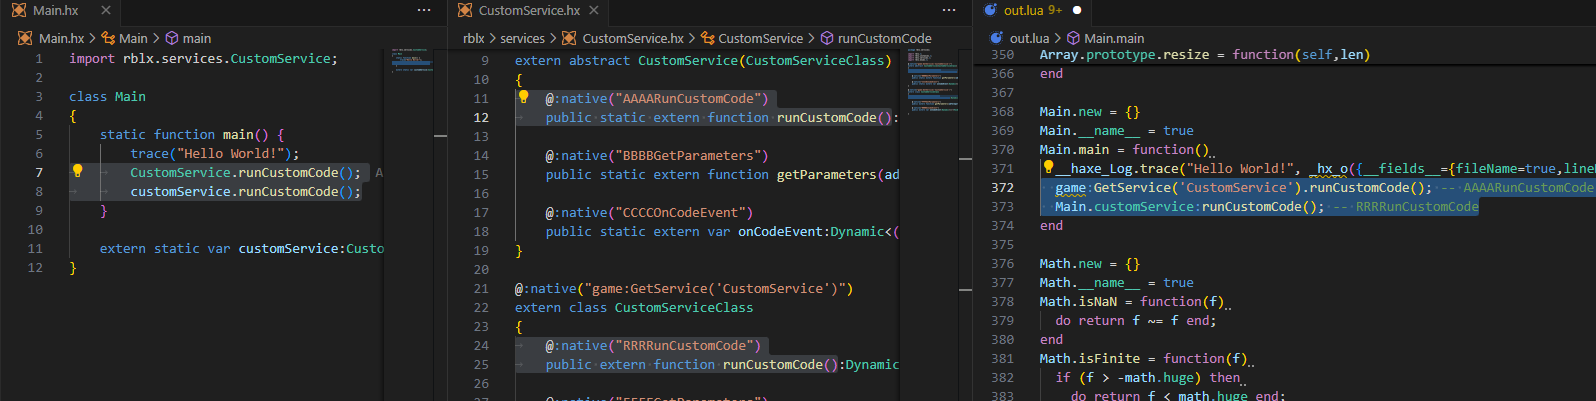
Task: Click trace("Hello World!") call in Main.hx
Action: tap(215, 153)
